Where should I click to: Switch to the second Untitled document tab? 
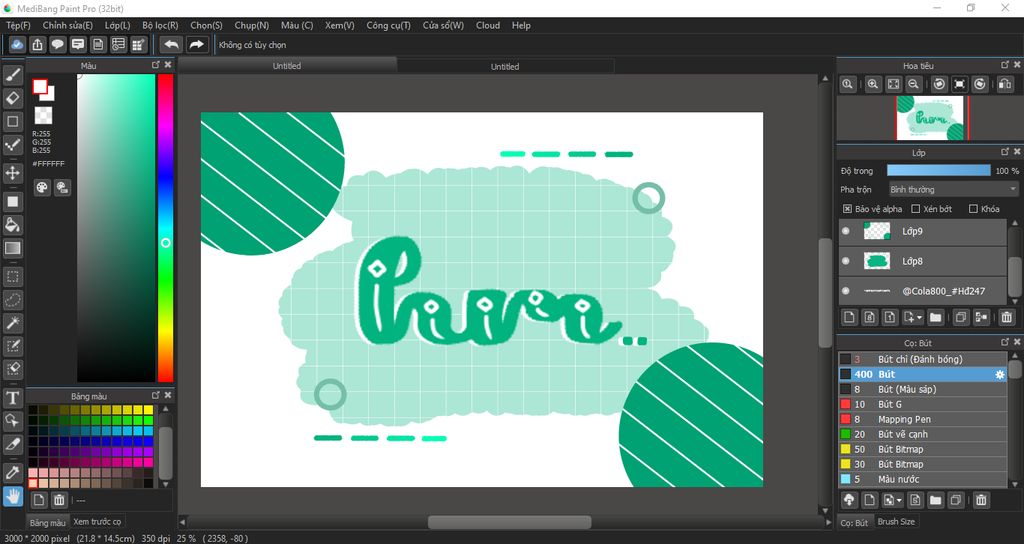click(x=505, y=67)
